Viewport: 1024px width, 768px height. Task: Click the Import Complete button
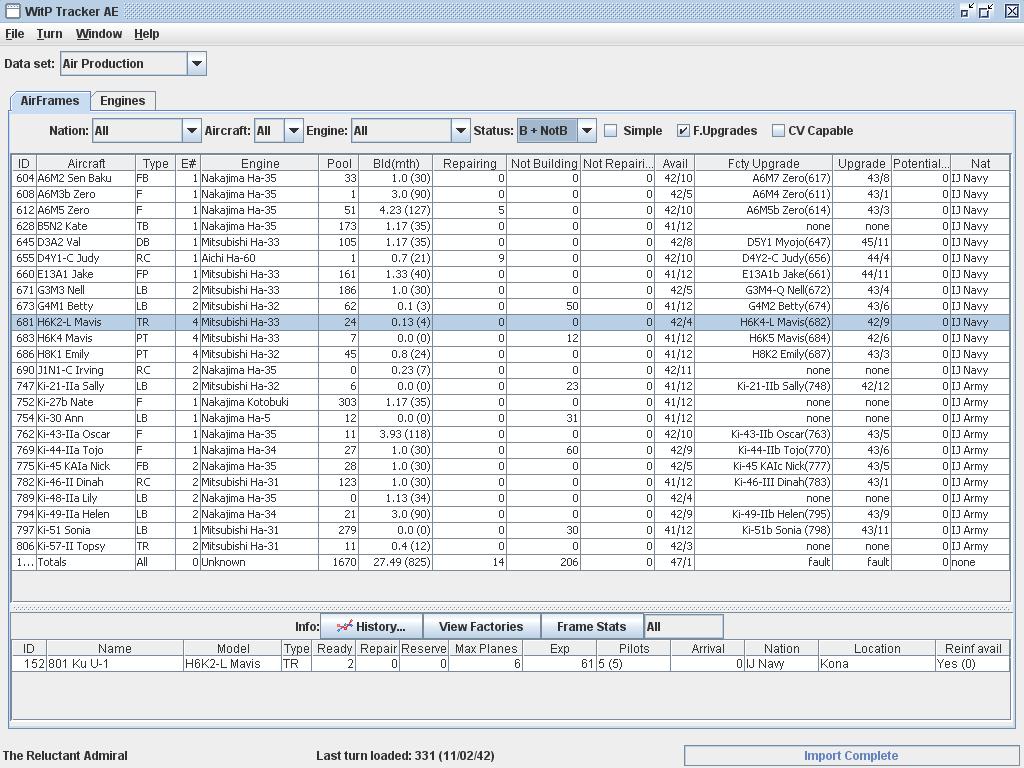(x=851, y=756)
